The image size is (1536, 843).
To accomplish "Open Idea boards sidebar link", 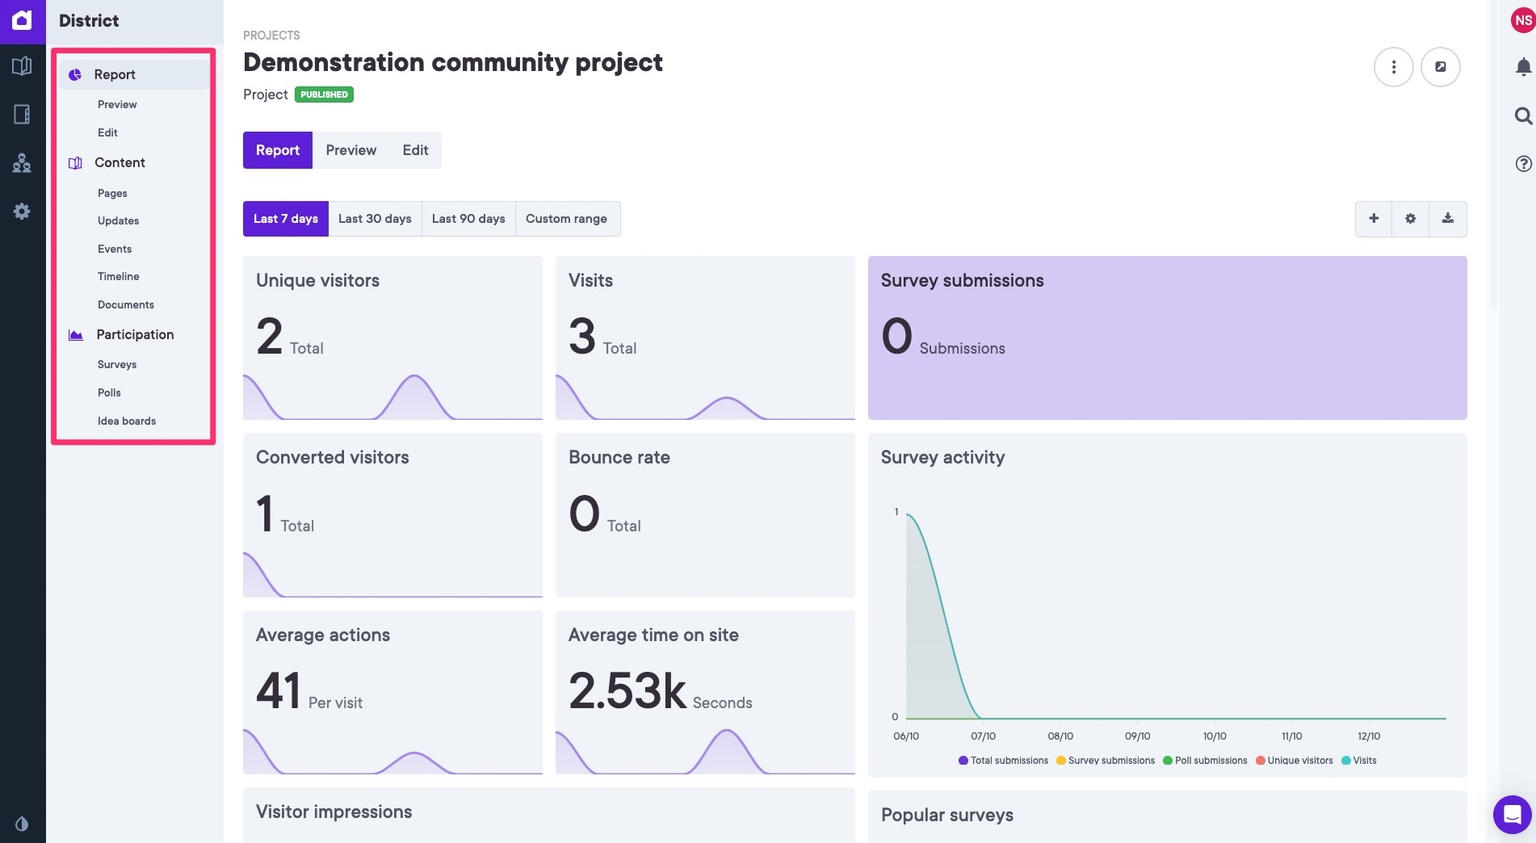I will (x=126, y=421).
